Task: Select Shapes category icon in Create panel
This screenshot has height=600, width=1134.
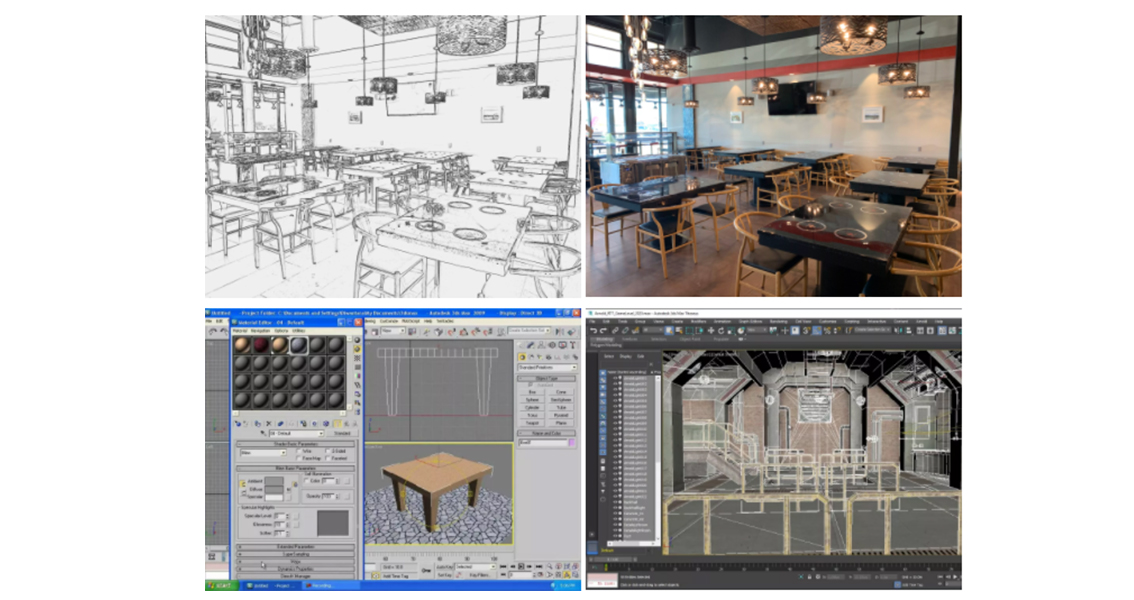Action: (x=531, y=357)
